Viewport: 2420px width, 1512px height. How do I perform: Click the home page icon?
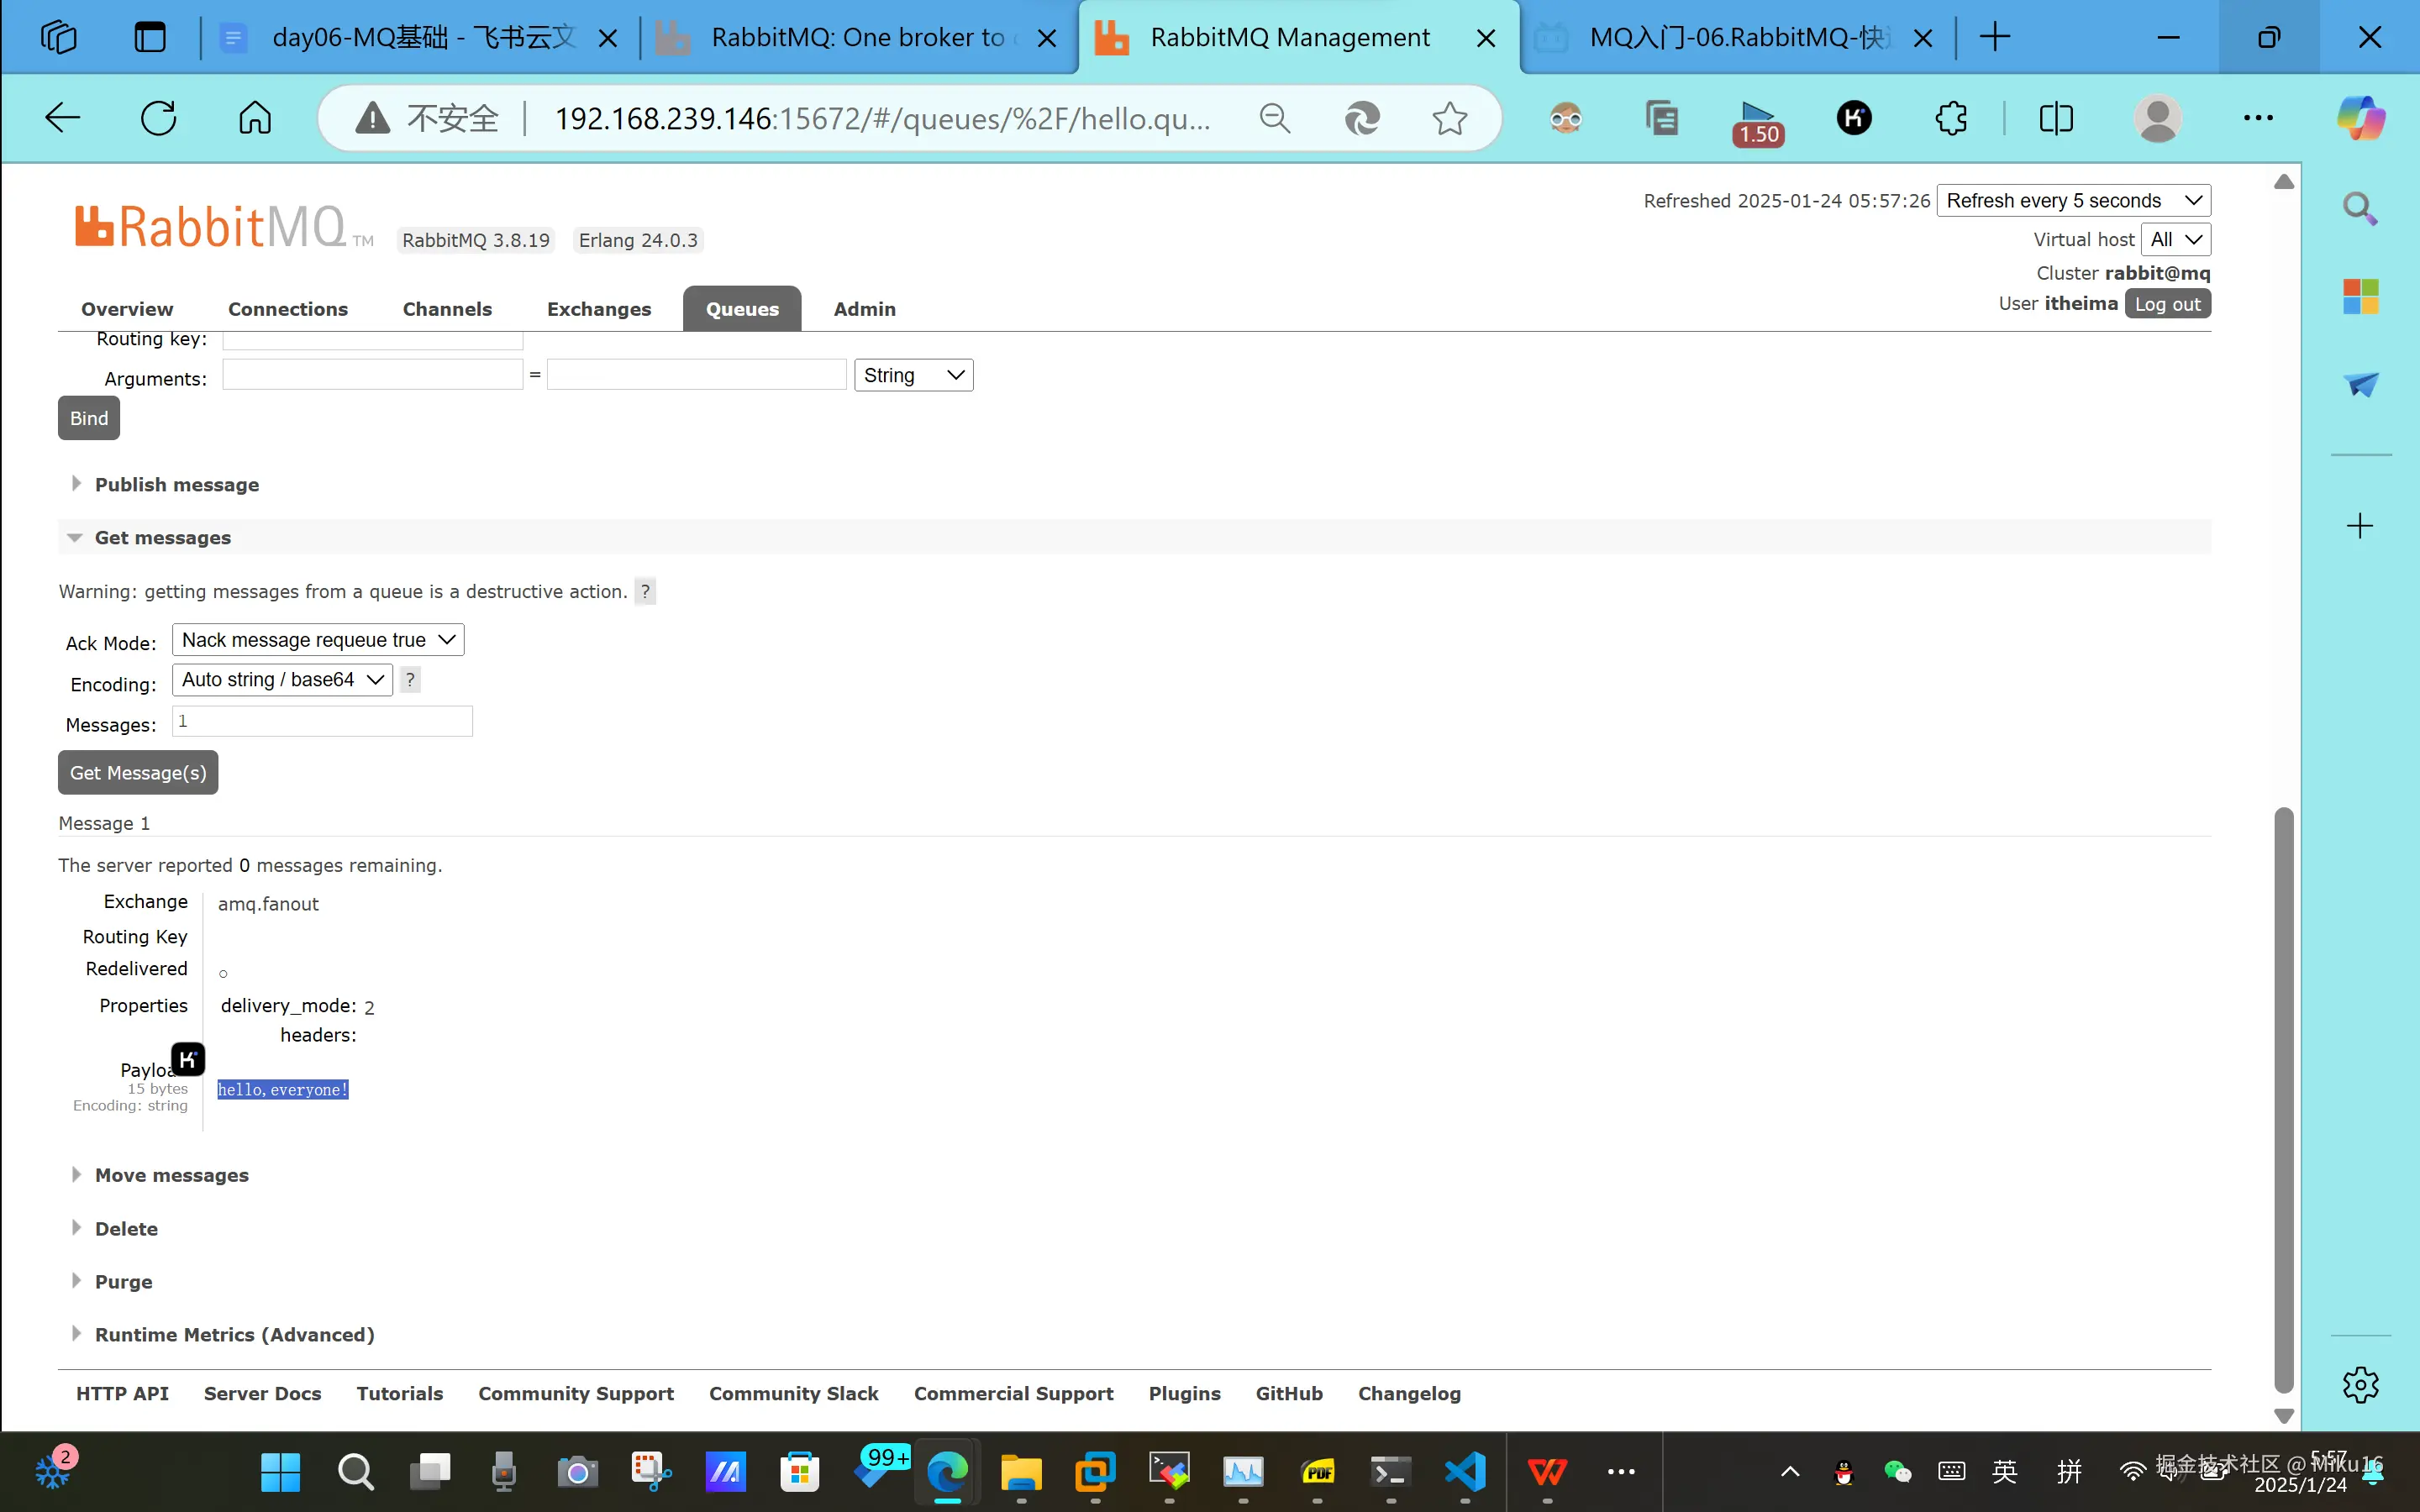(x=255, y=118)
